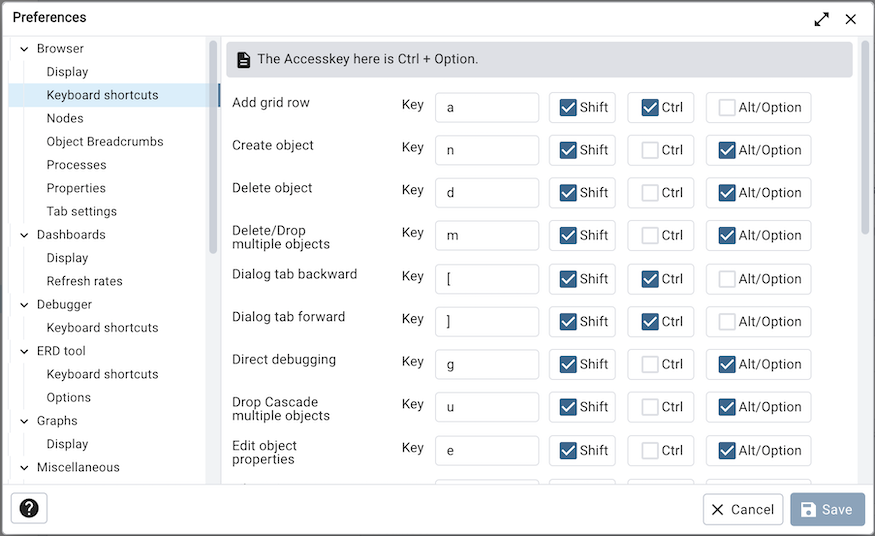Uncheck Alt/Option for Drop Cascade multiple objects
Viewport: 875px width, 536px height.
tap(727, 407)
